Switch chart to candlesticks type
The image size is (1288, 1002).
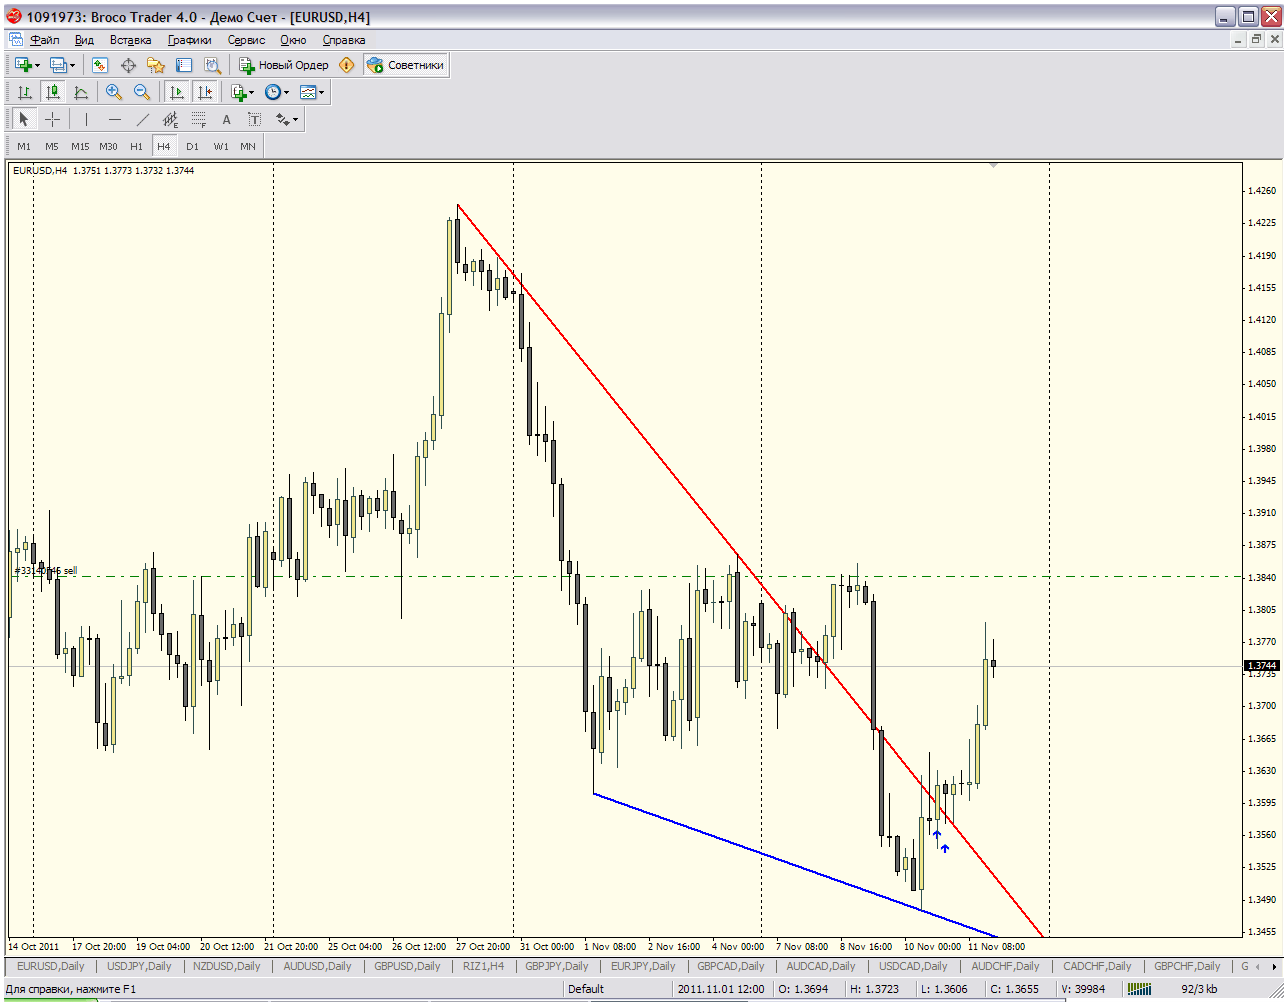pos(53,92)
